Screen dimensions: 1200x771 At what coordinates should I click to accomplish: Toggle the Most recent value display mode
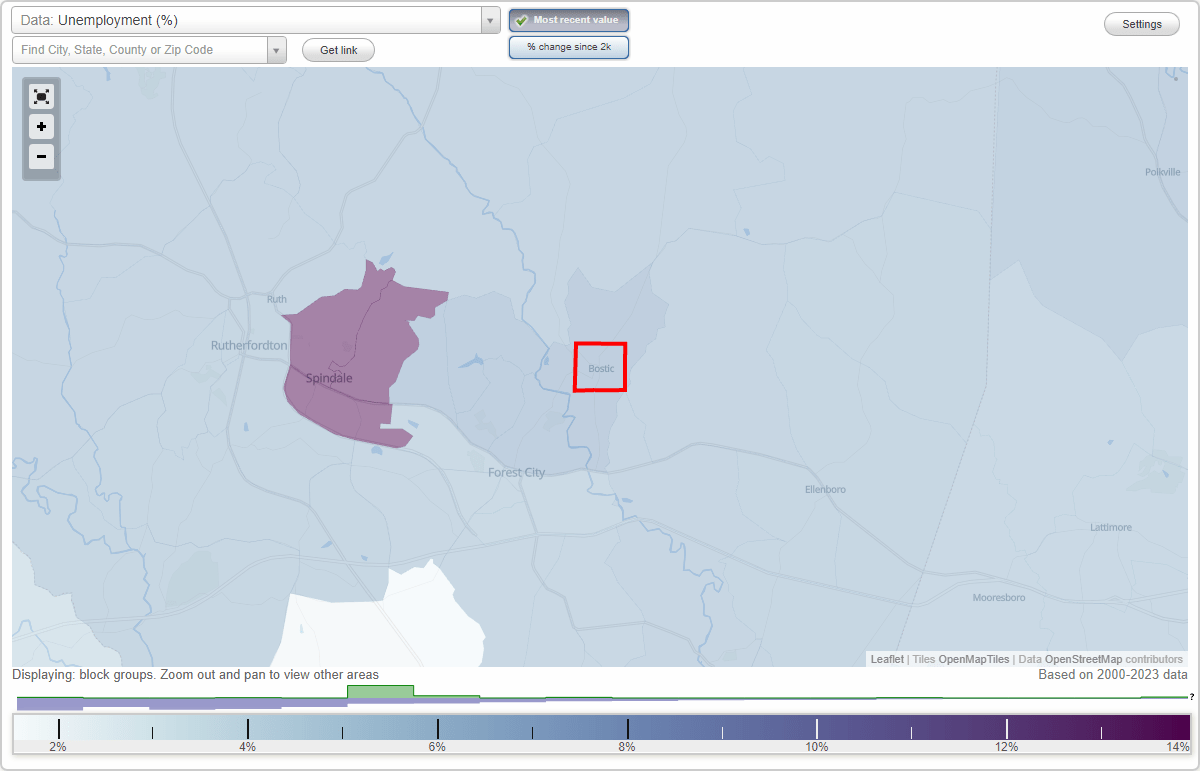tap(569, 19)
